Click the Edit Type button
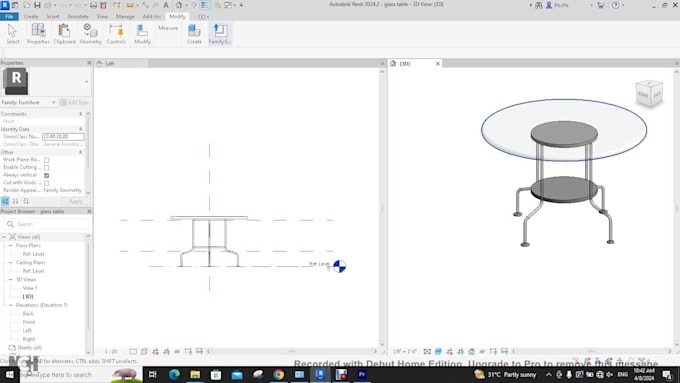680x383 pixels. point(75,102)
